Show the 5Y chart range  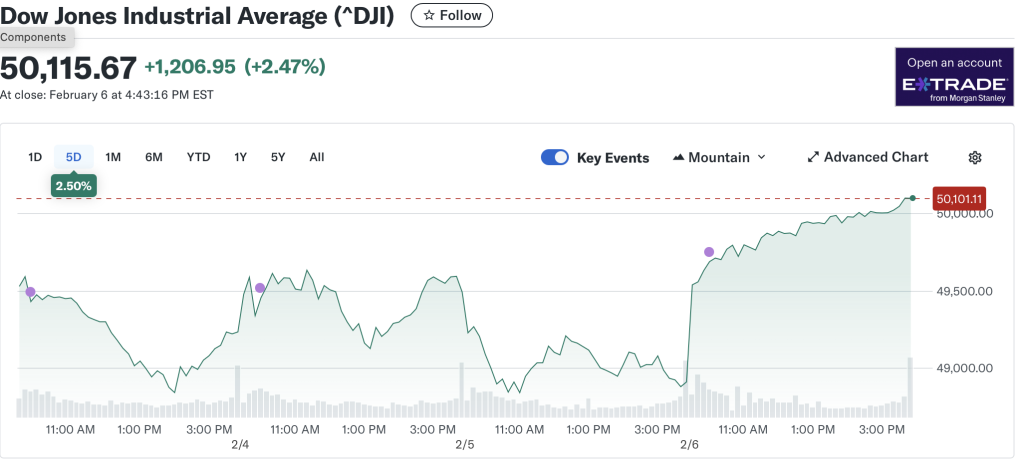[x=278, y=157]
